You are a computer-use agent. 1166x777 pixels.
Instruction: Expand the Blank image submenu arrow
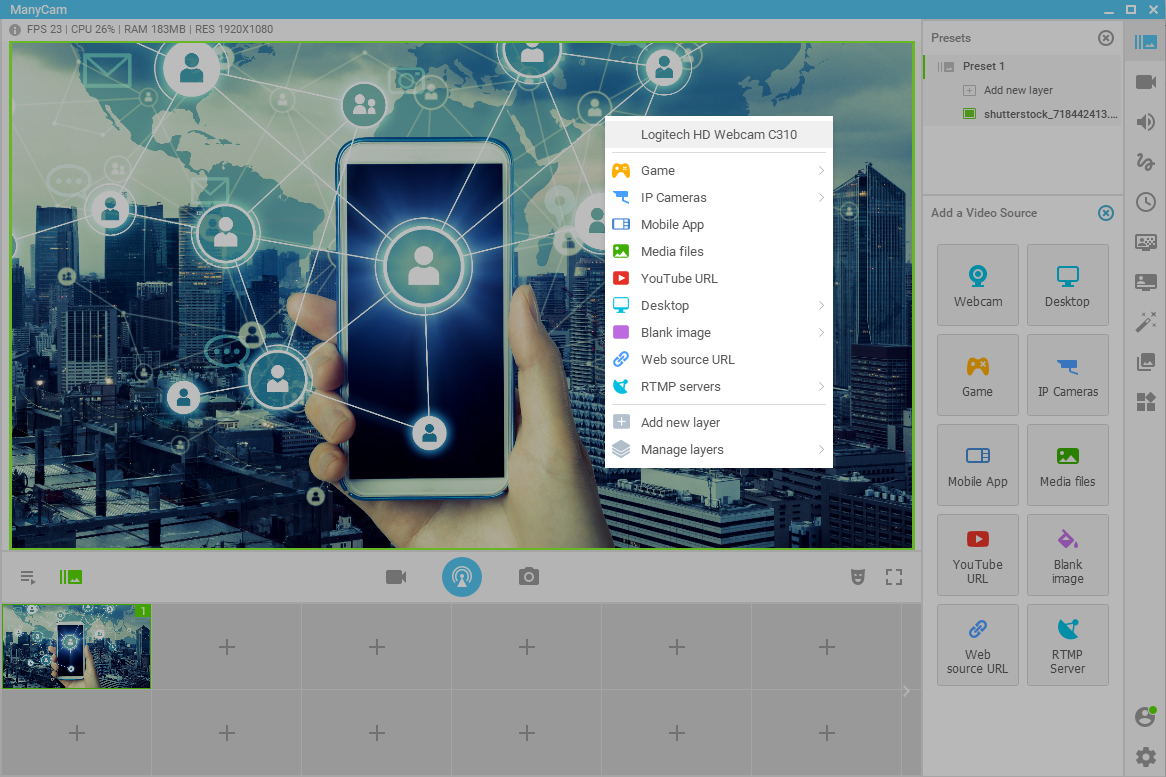pyautogui.click(x=821, y=332)
